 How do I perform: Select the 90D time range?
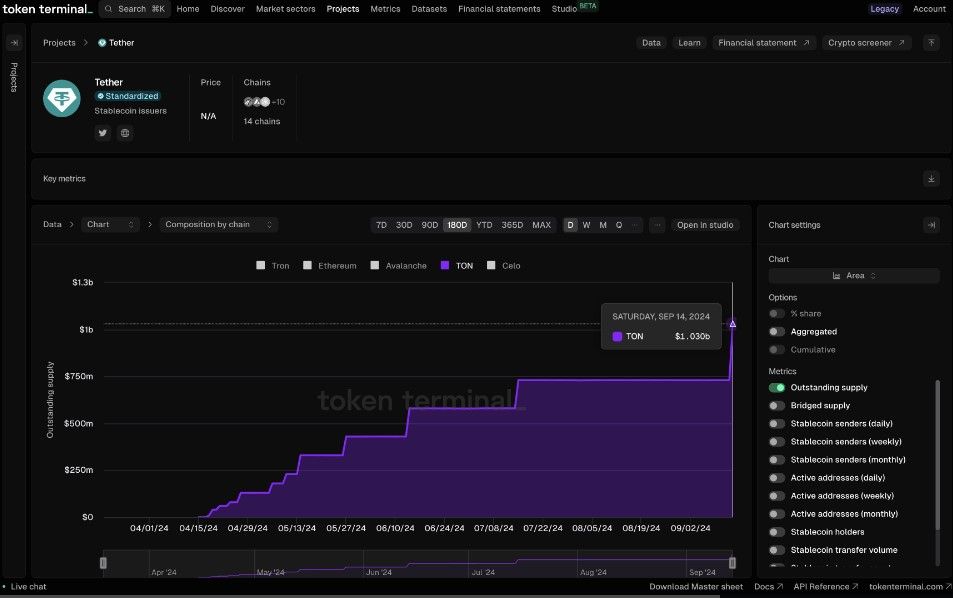click(x=430, y=225)
